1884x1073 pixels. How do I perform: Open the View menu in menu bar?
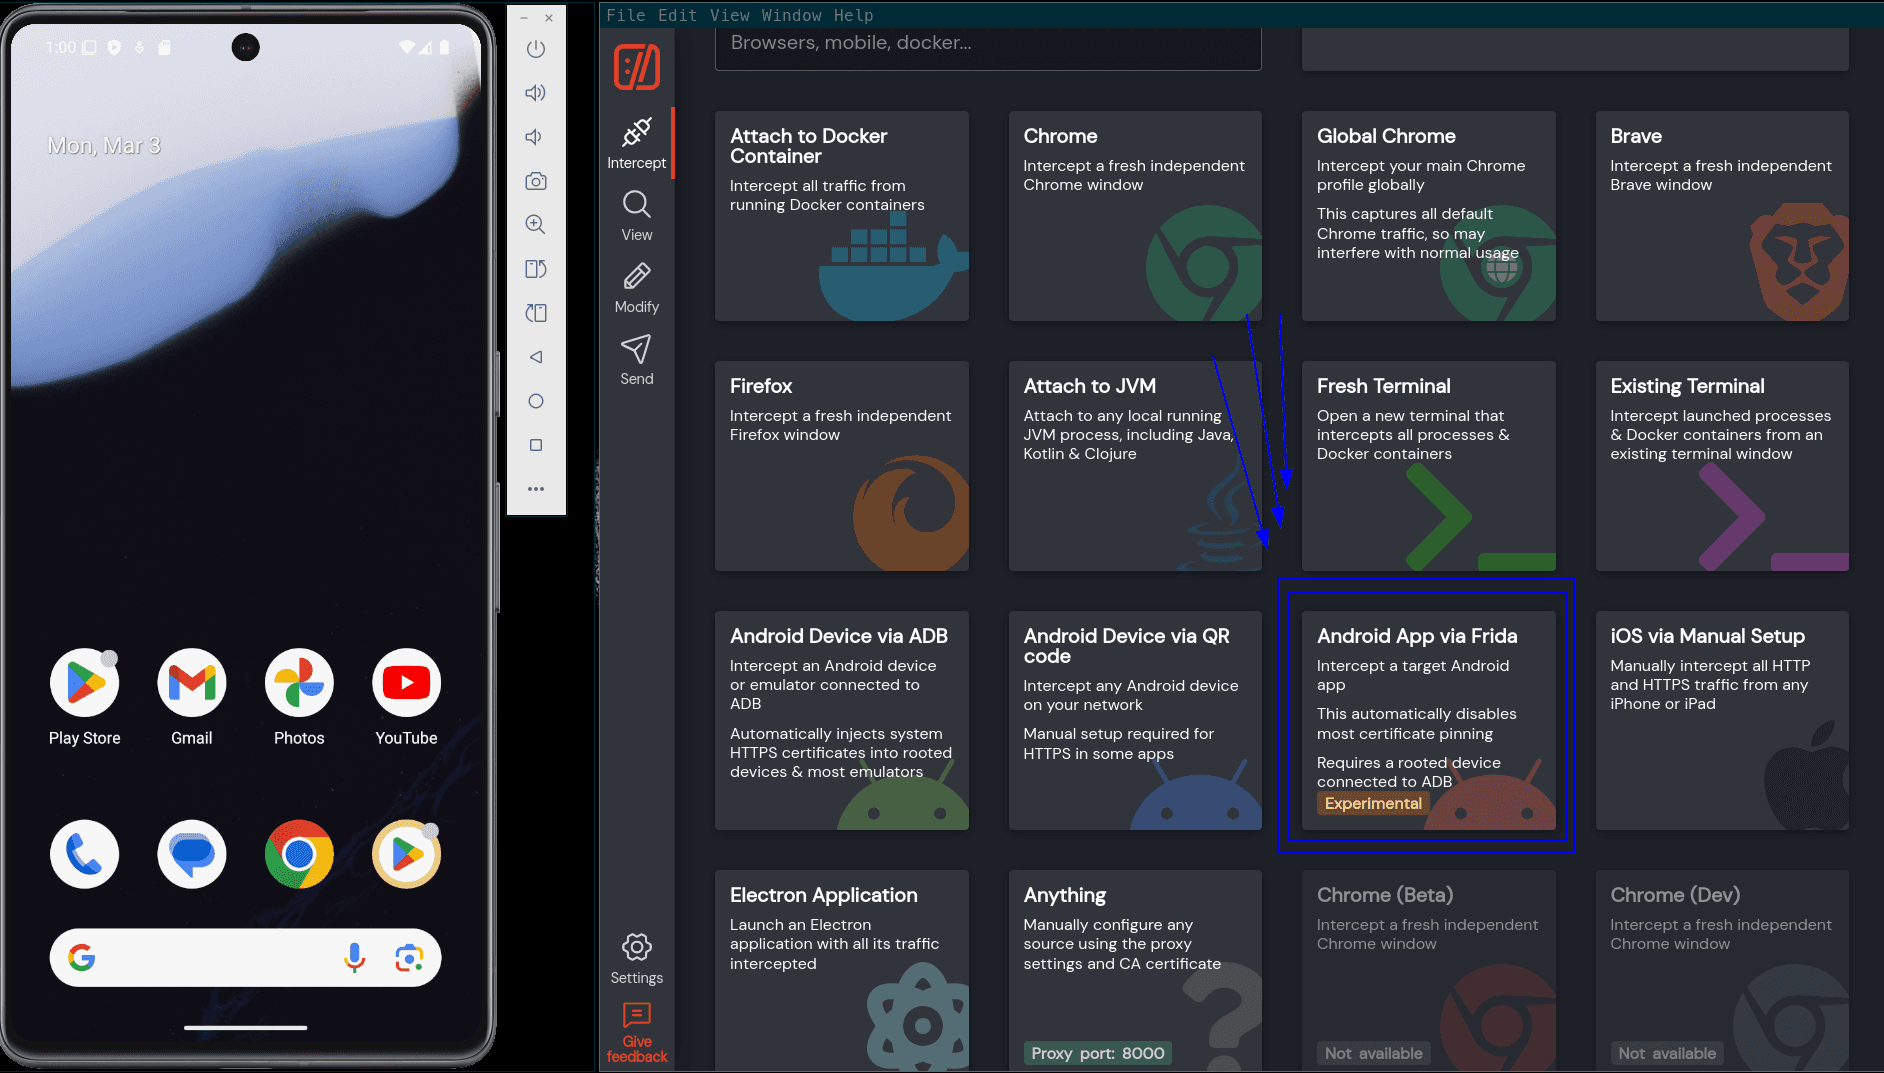[729, 15]
